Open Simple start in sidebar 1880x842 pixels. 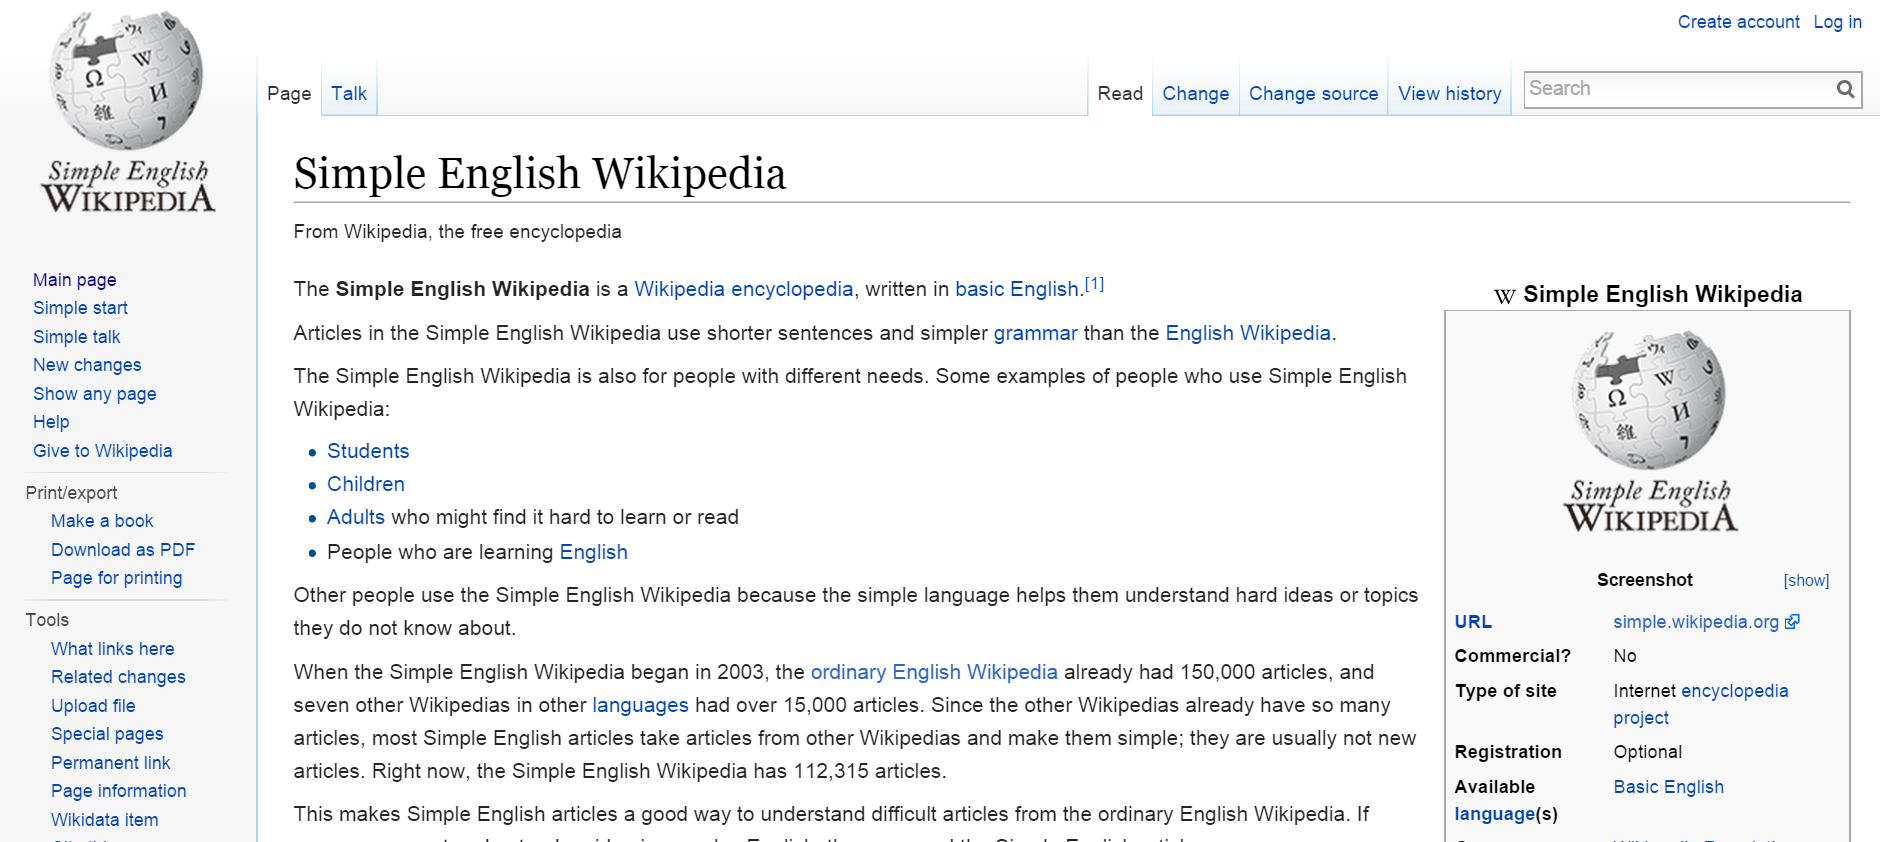click(80, 308)
